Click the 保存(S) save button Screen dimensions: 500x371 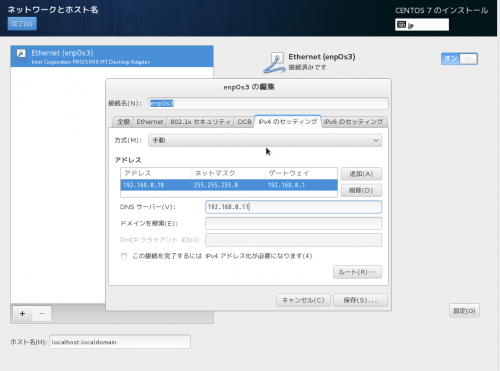click(360, 300)
